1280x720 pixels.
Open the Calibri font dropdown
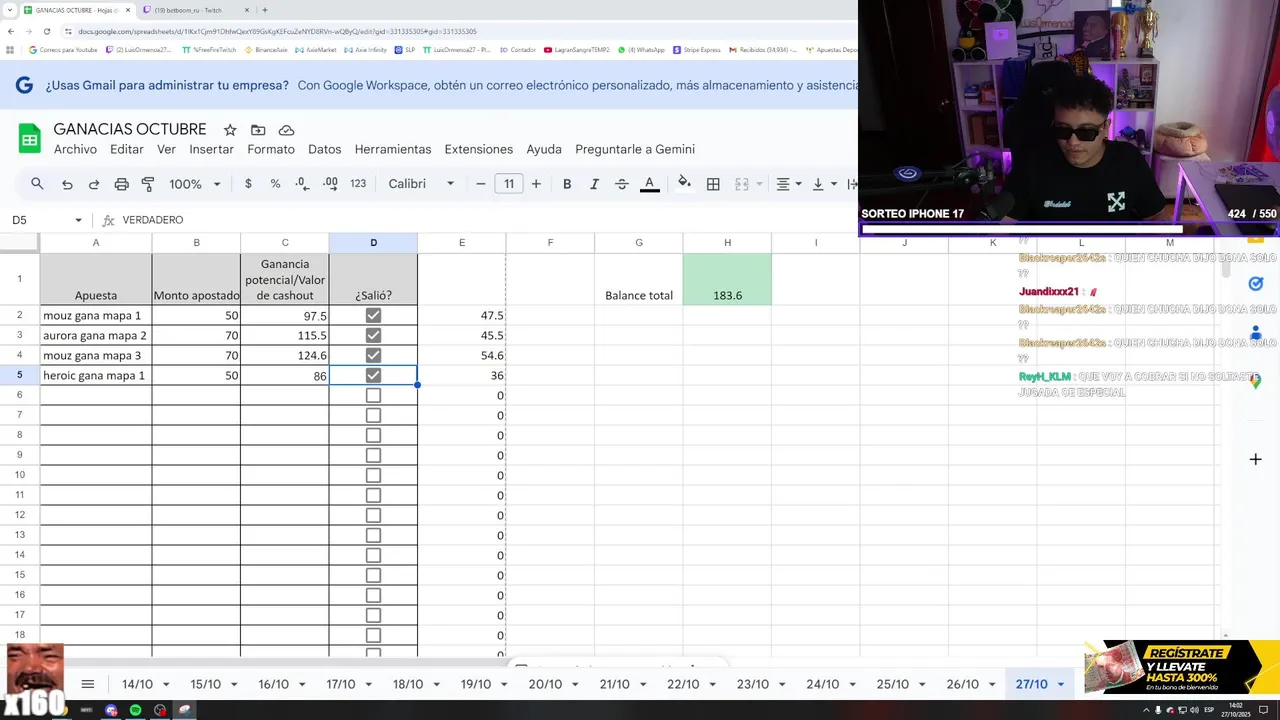[x=421, y=184]
